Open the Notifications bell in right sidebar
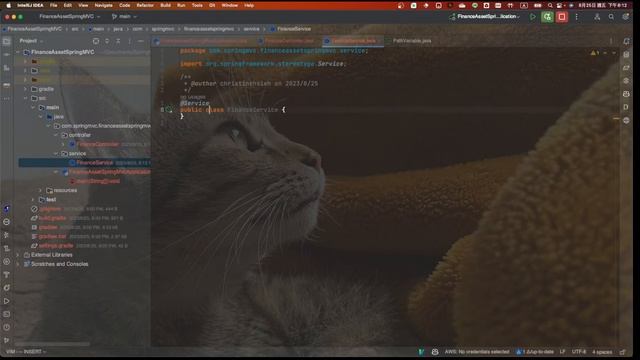 [x=626, y=41]
